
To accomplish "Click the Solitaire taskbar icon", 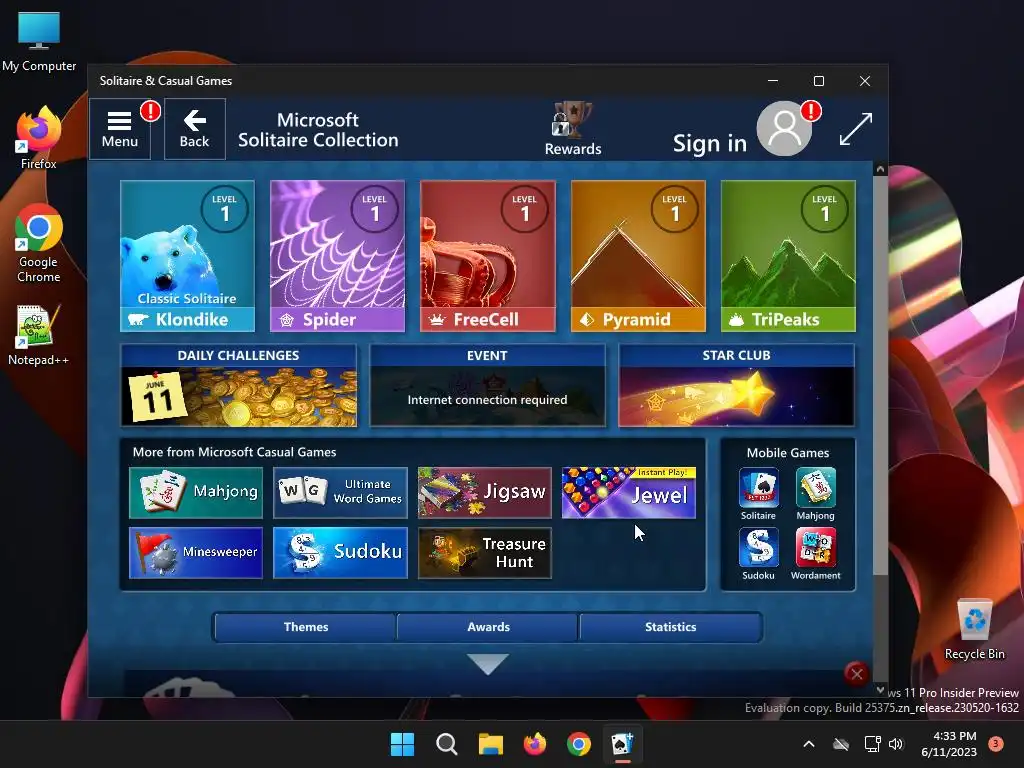I will point(622,744).
